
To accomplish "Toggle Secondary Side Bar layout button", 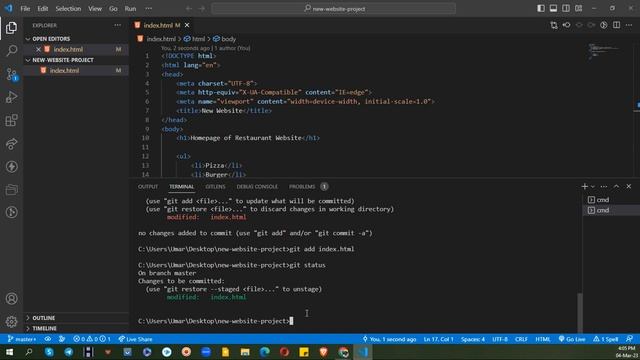I will 566,9.
